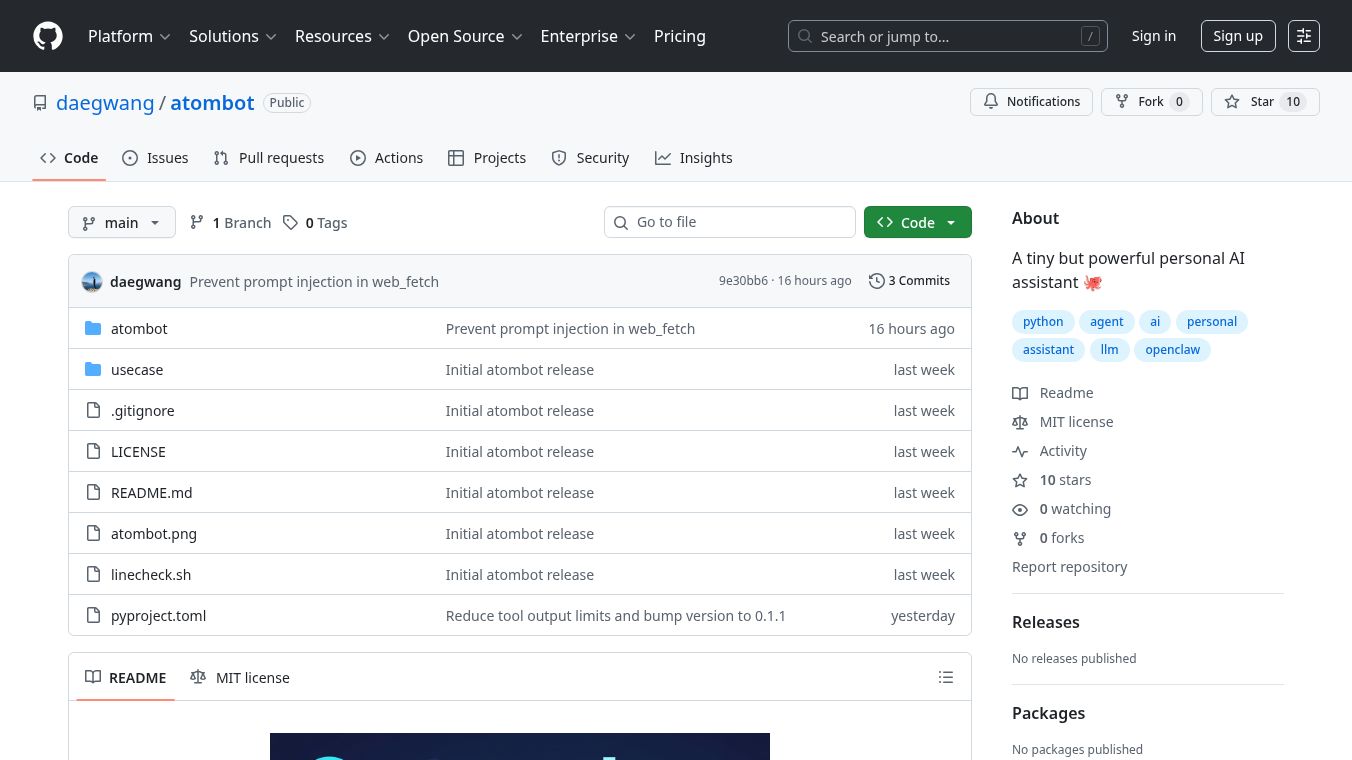Viewport: 1352px width, 760px height.
Task: Click the openclaw topic tag
Action: [1172, 350]
